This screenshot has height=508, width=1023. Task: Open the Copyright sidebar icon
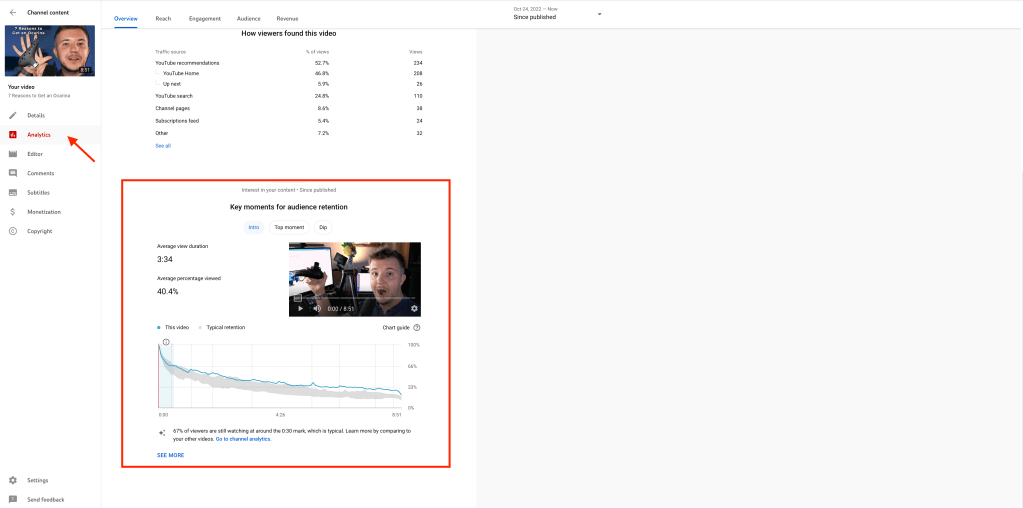tap(13, 231)
